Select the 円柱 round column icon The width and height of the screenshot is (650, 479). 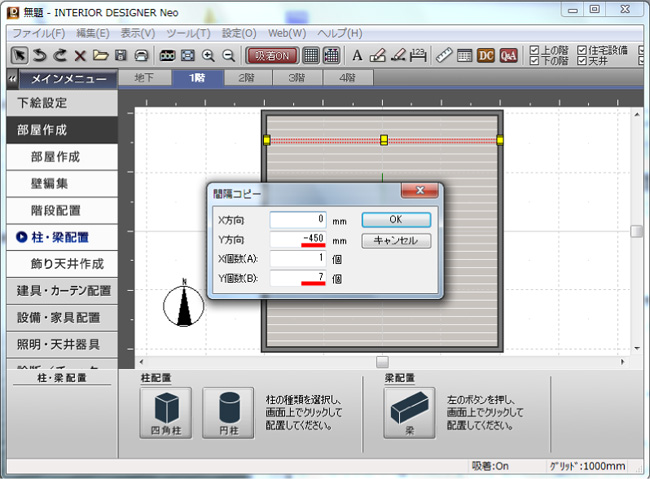click(225, 410)
